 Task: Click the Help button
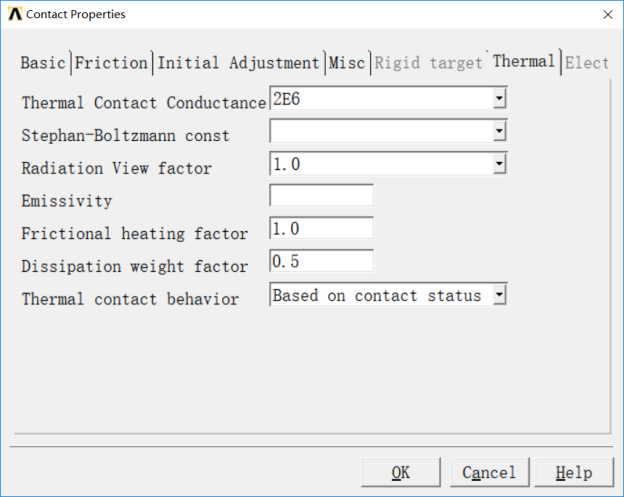[x=573, y=472]
